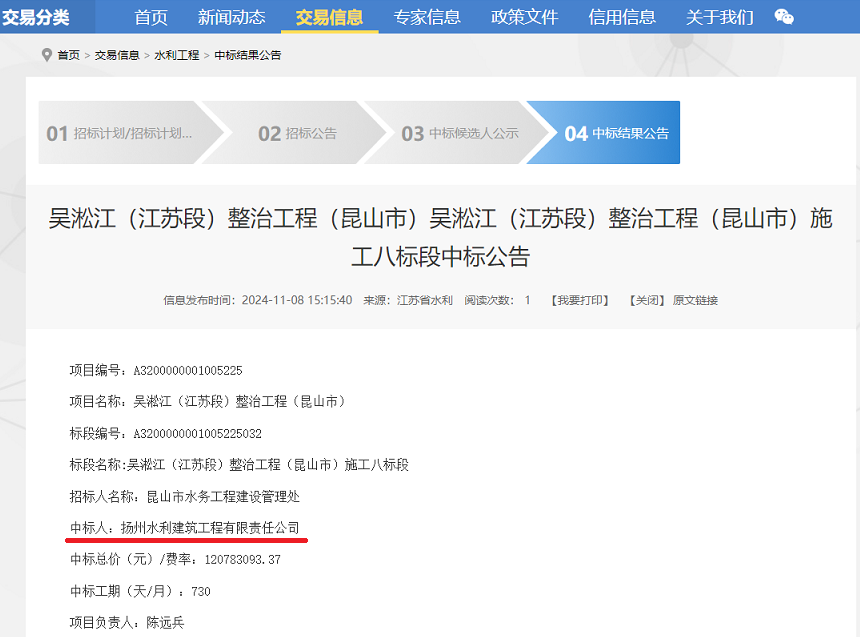Select the 交易信息 navigation tab

click(329, 17)
